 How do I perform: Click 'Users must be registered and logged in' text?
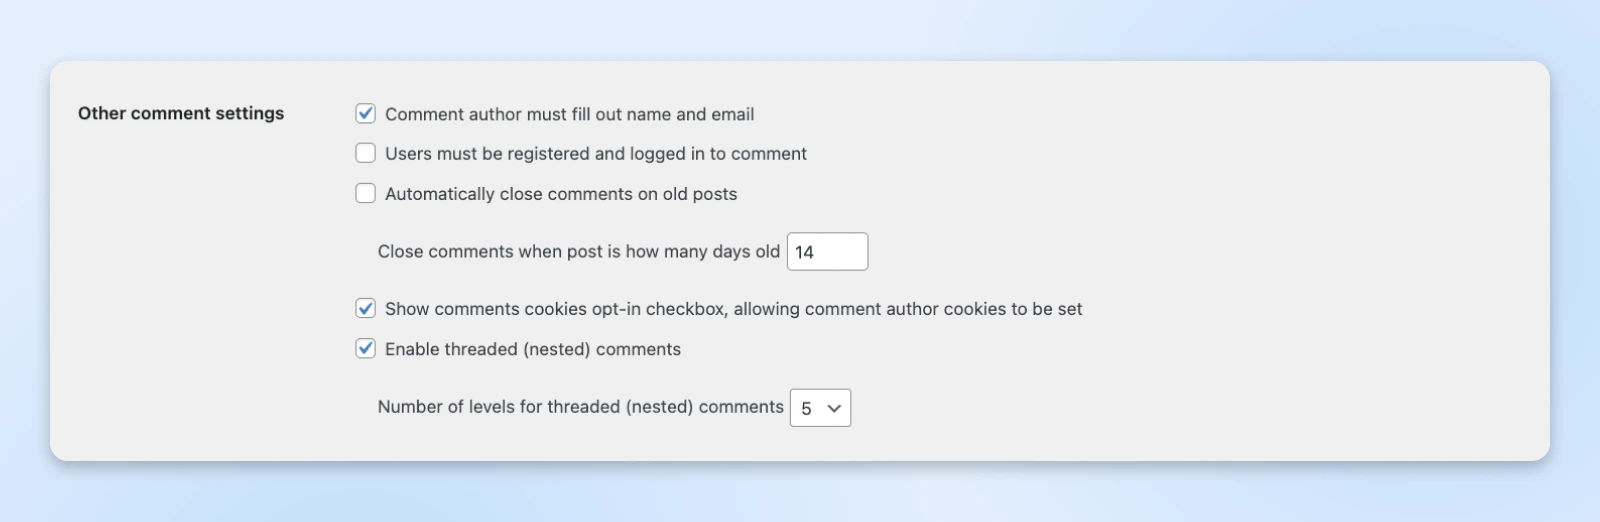[x=595, y=154]
